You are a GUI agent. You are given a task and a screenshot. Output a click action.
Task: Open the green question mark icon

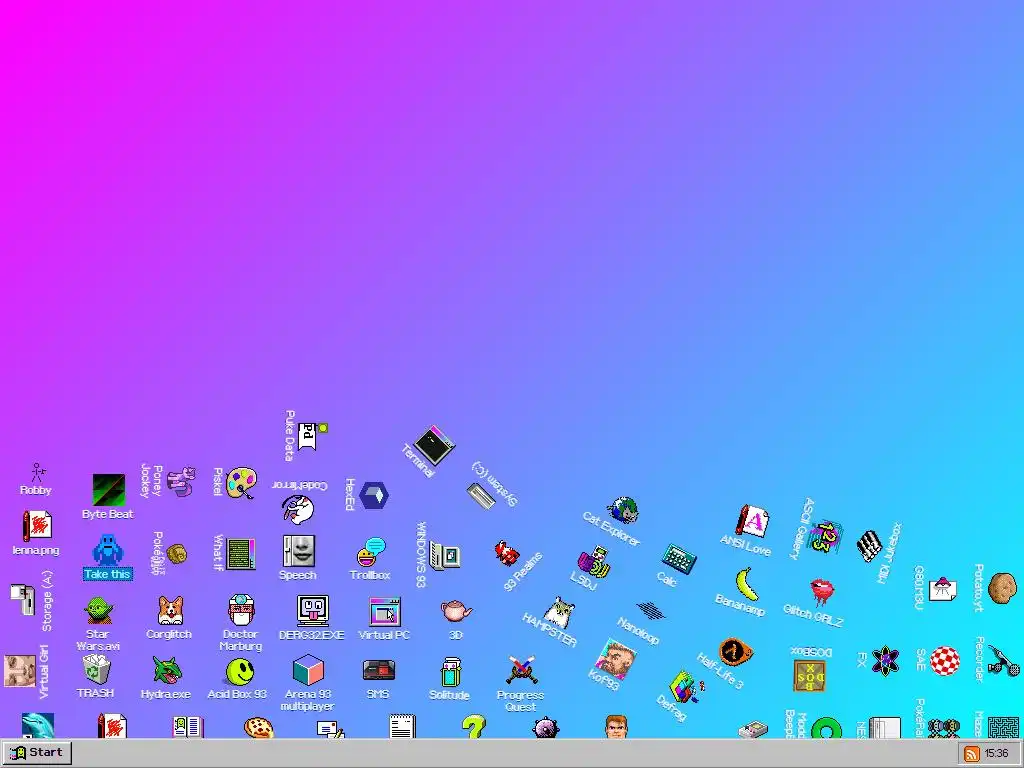coord(473,727)
